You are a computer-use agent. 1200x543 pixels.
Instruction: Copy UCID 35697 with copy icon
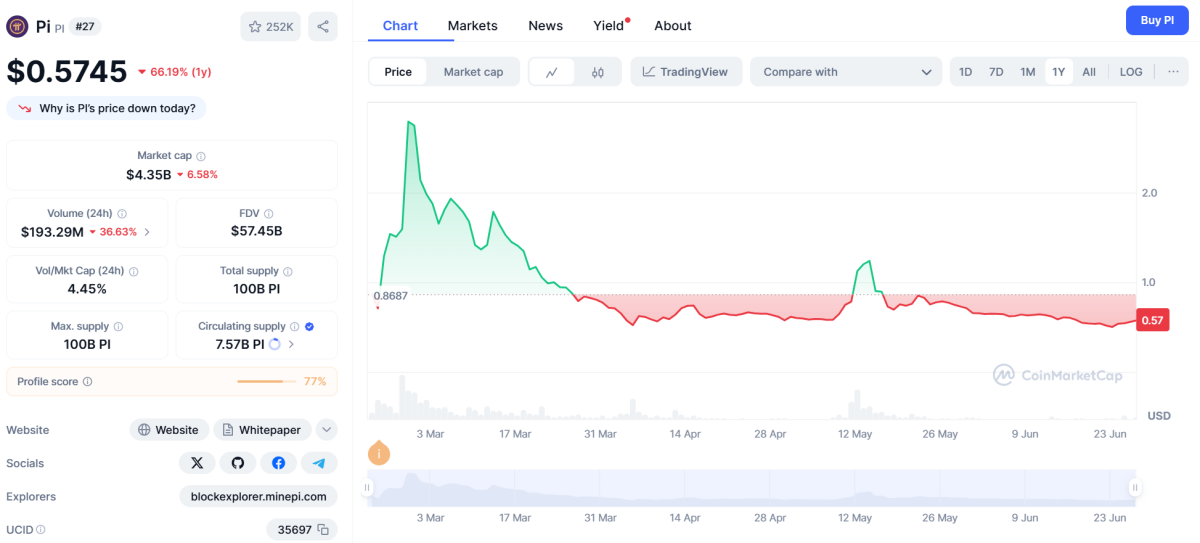pos(323,530)
